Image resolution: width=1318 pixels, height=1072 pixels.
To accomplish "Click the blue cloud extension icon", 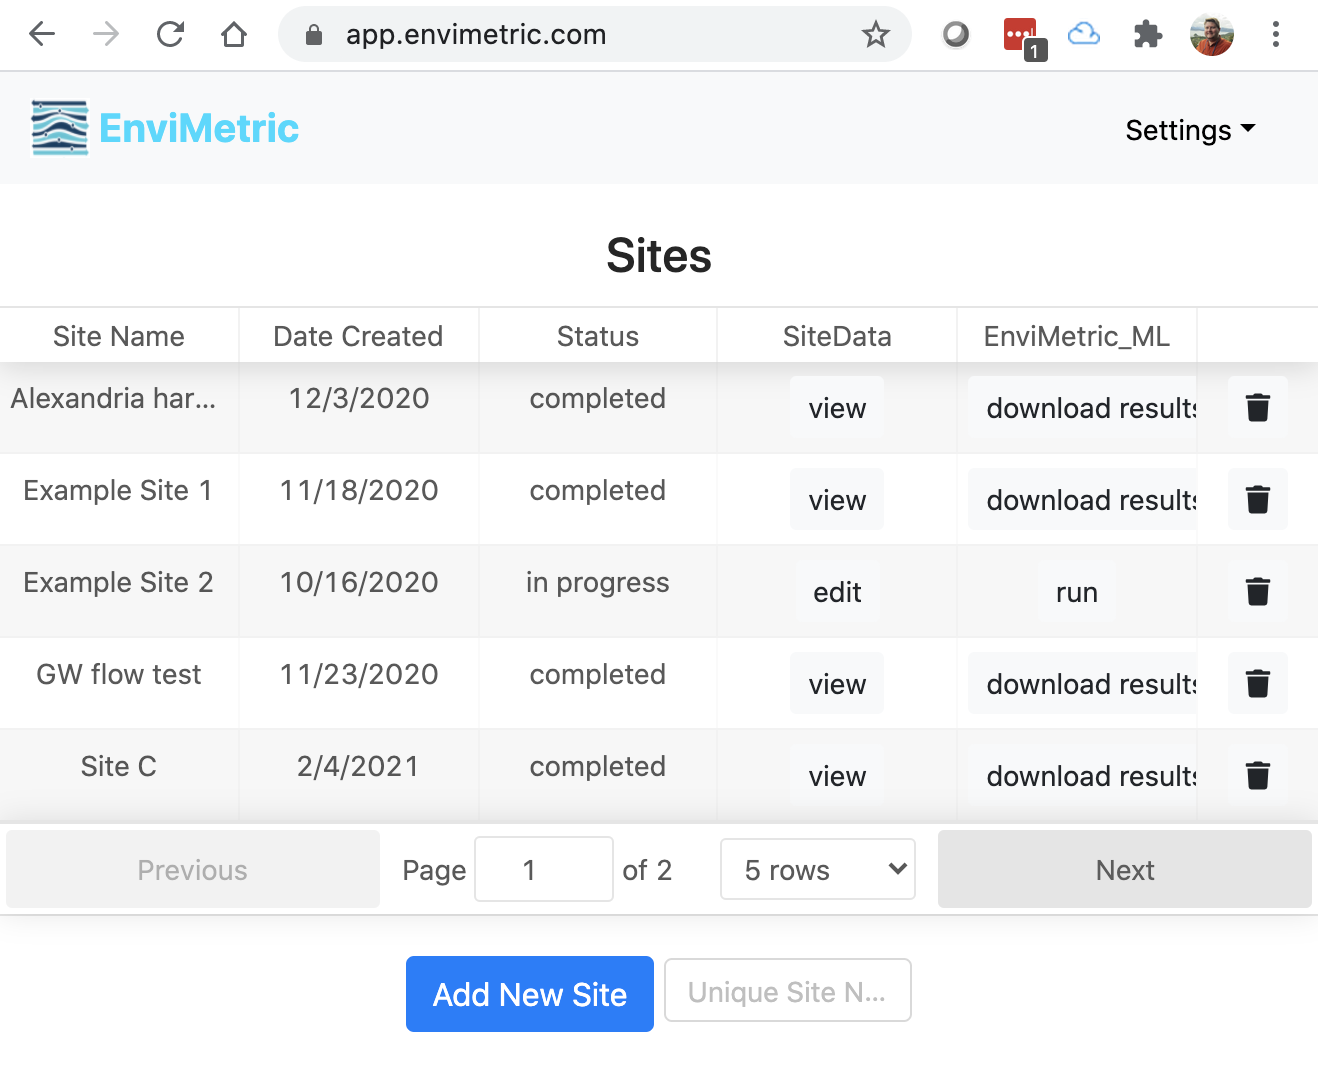I will click(x=1084, y=35).
